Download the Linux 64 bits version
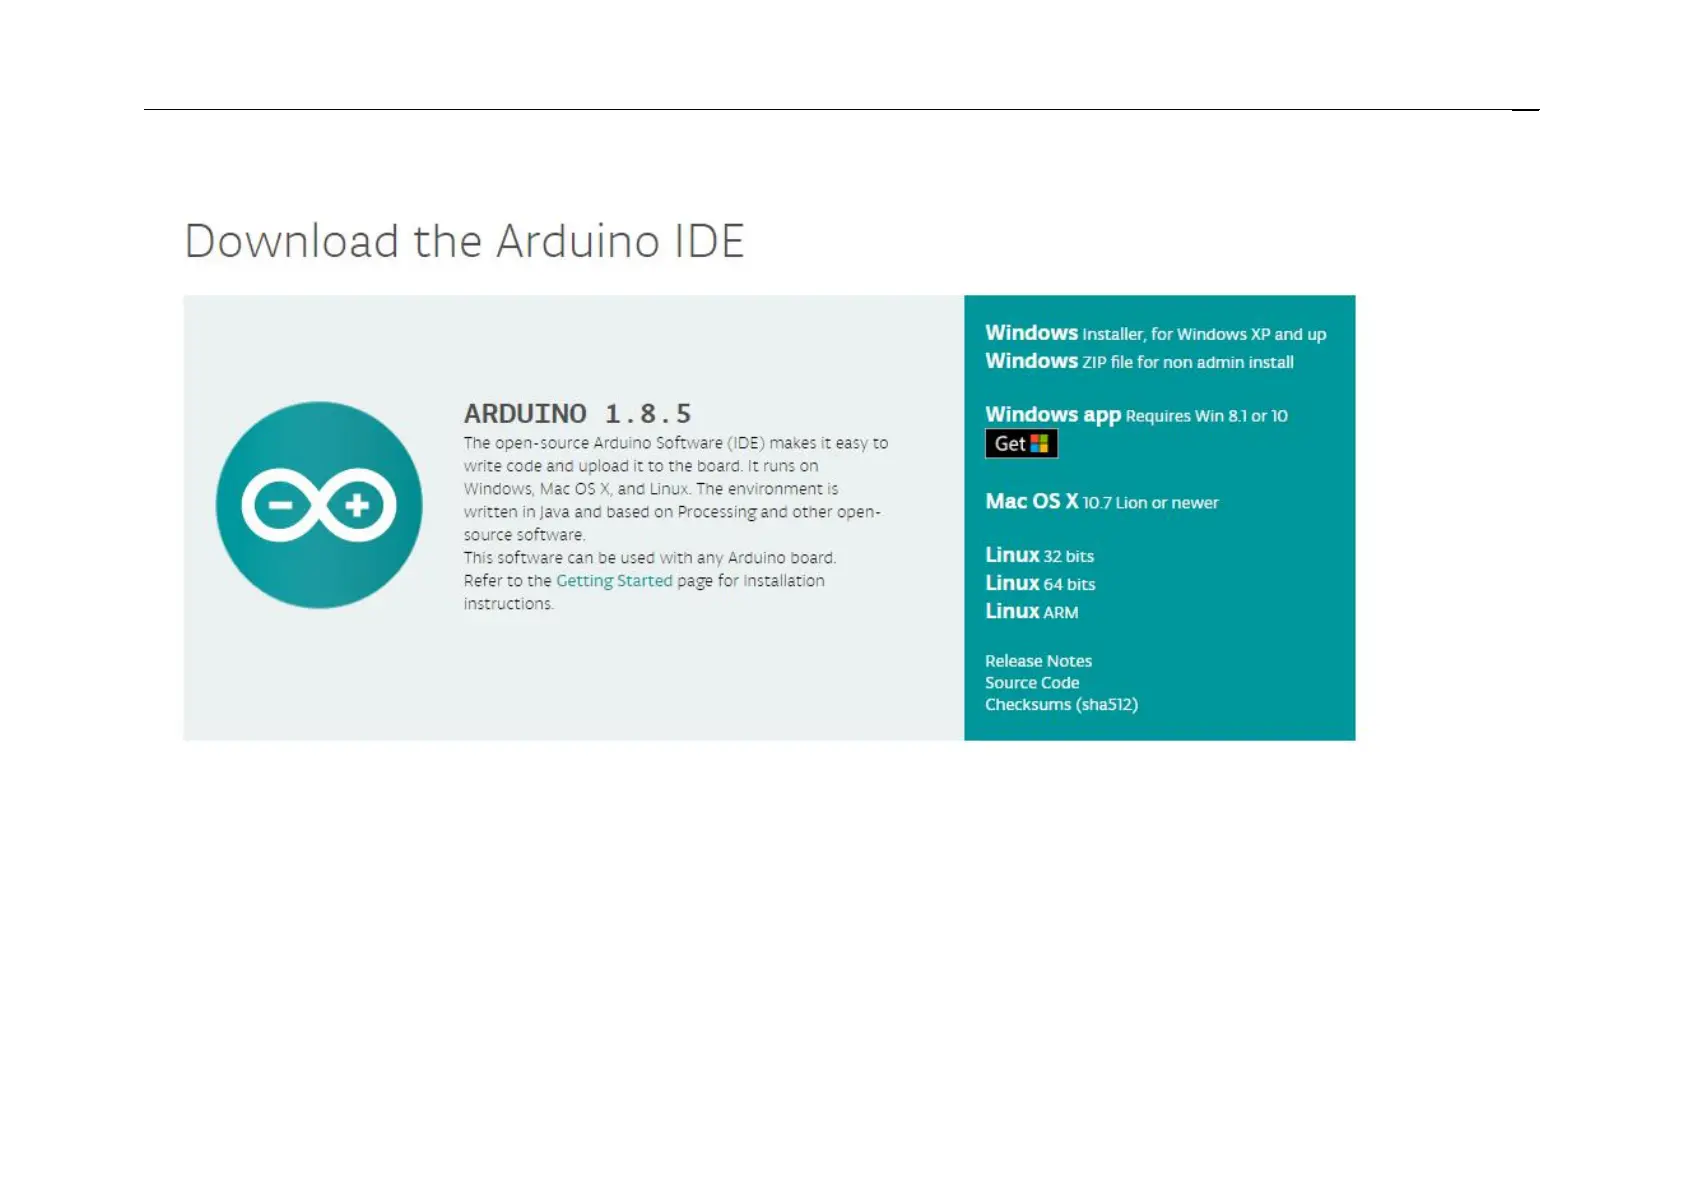 1040,583
